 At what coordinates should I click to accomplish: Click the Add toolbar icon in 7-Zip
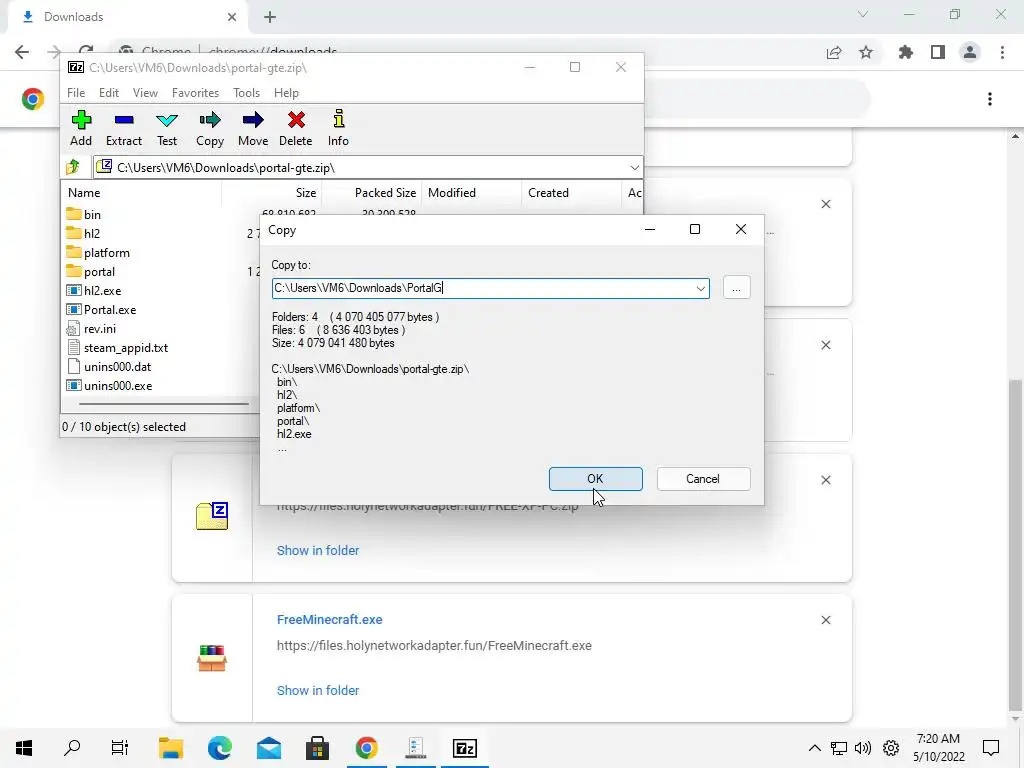point(81,129)
